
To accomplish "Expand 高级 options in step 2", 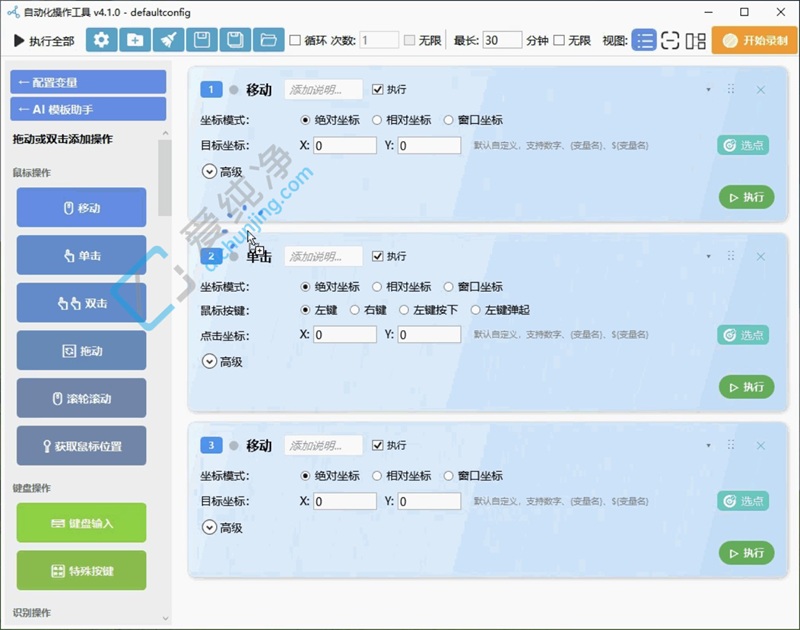I will [209, 361].
